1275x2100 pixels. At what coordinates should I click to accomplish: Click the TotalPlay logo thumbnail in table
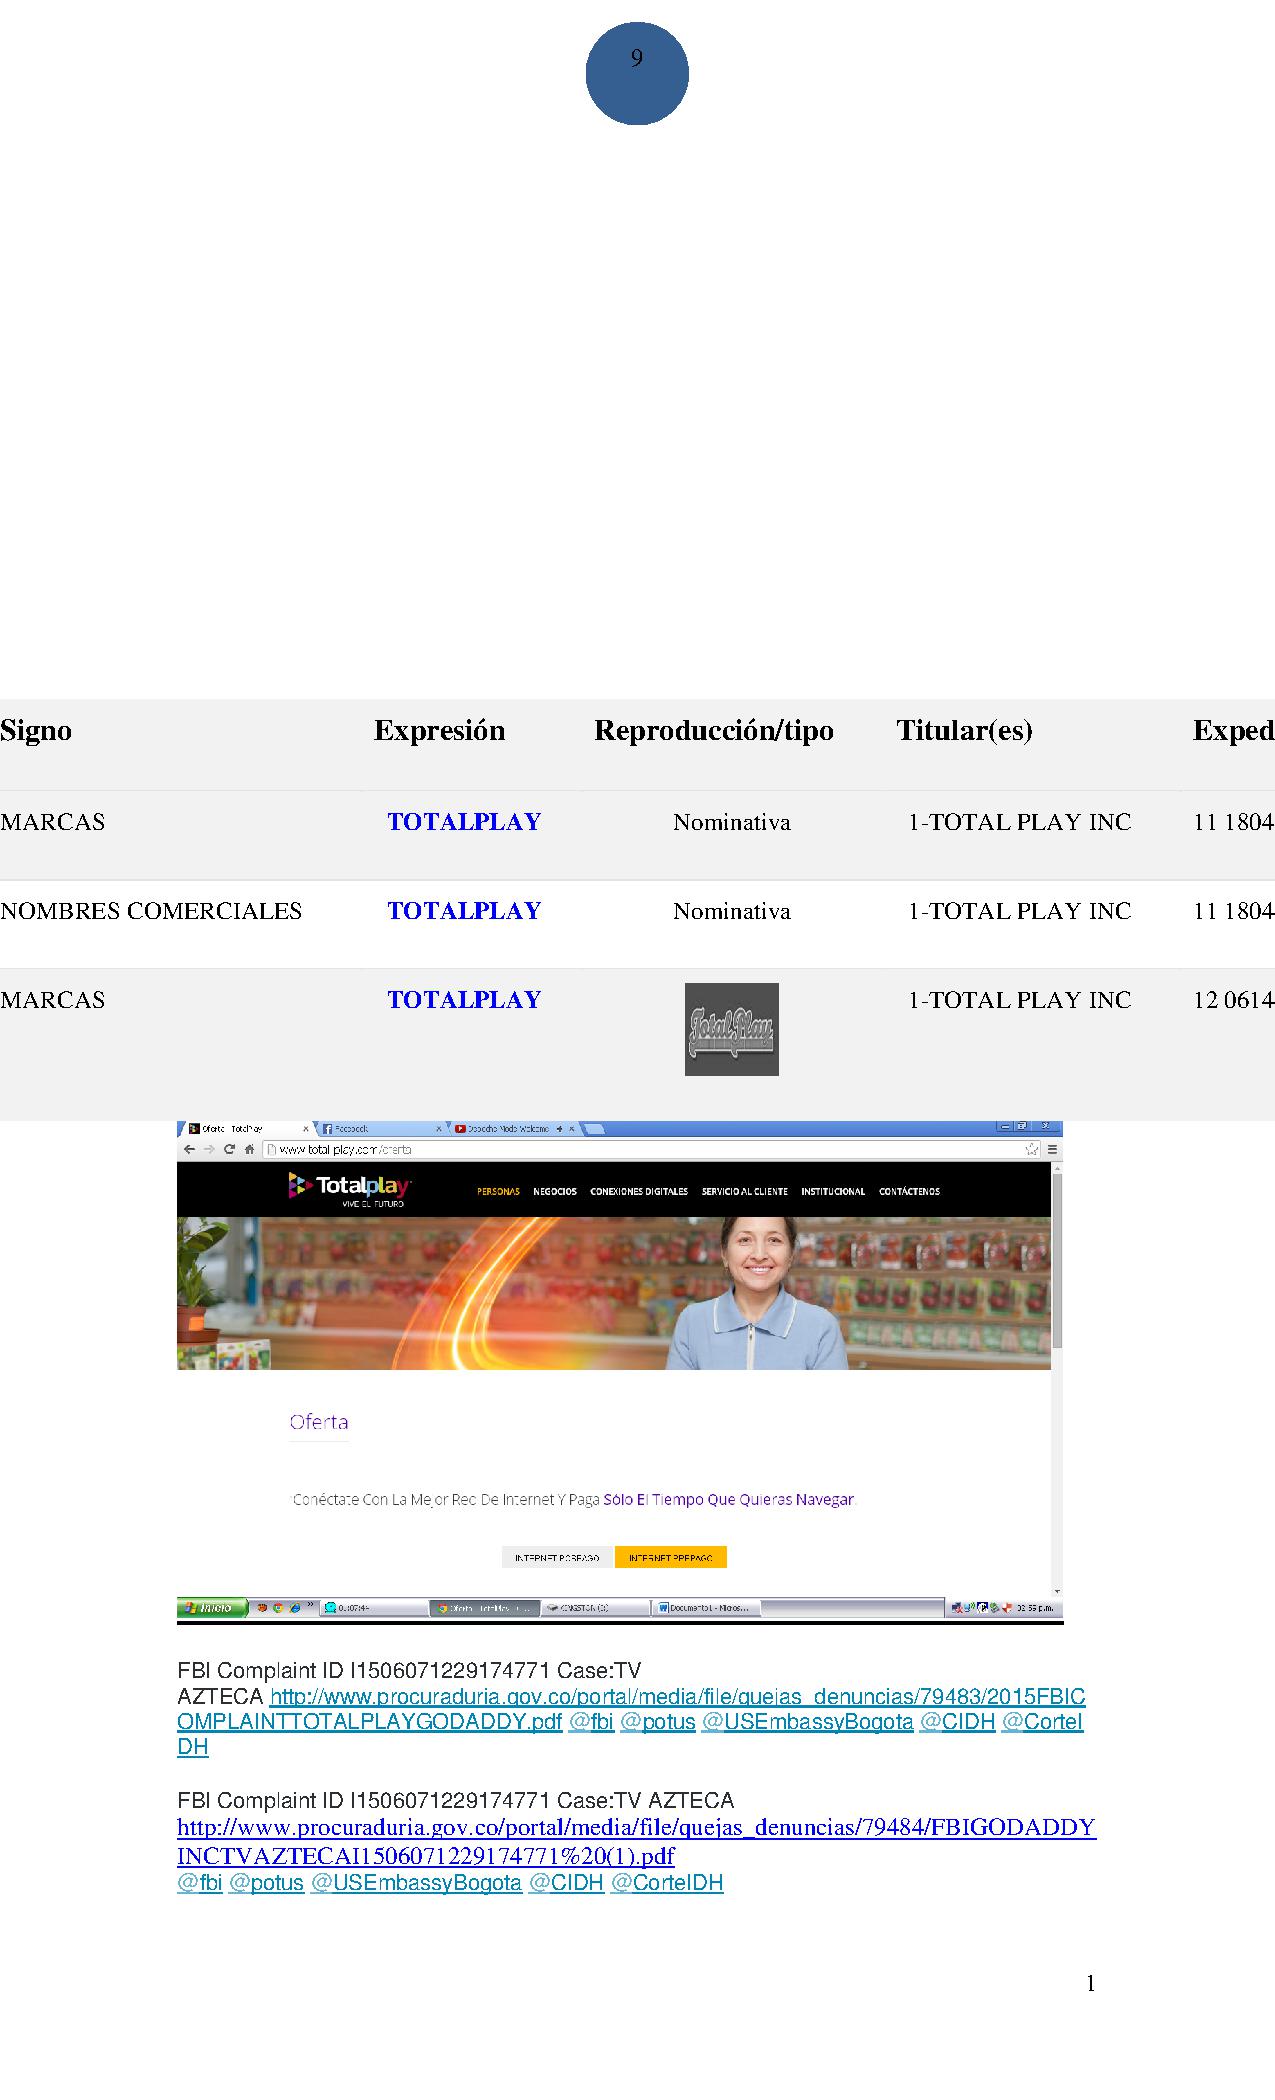732,1029
